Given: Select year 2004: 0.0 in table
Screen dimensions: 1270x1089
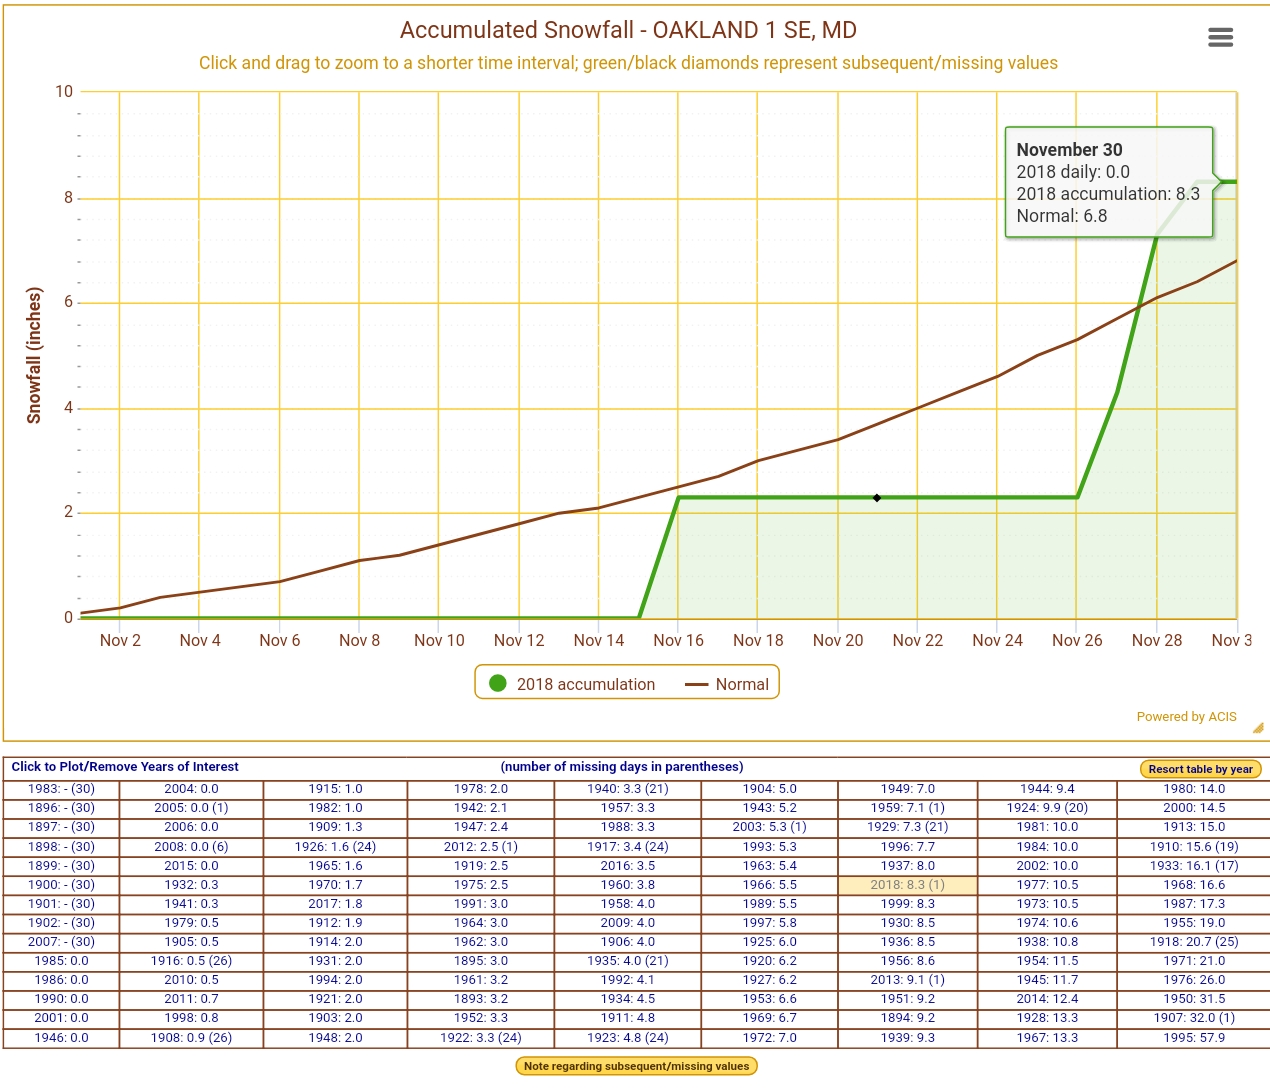Looking at the screenshot, I should (191, 789).
